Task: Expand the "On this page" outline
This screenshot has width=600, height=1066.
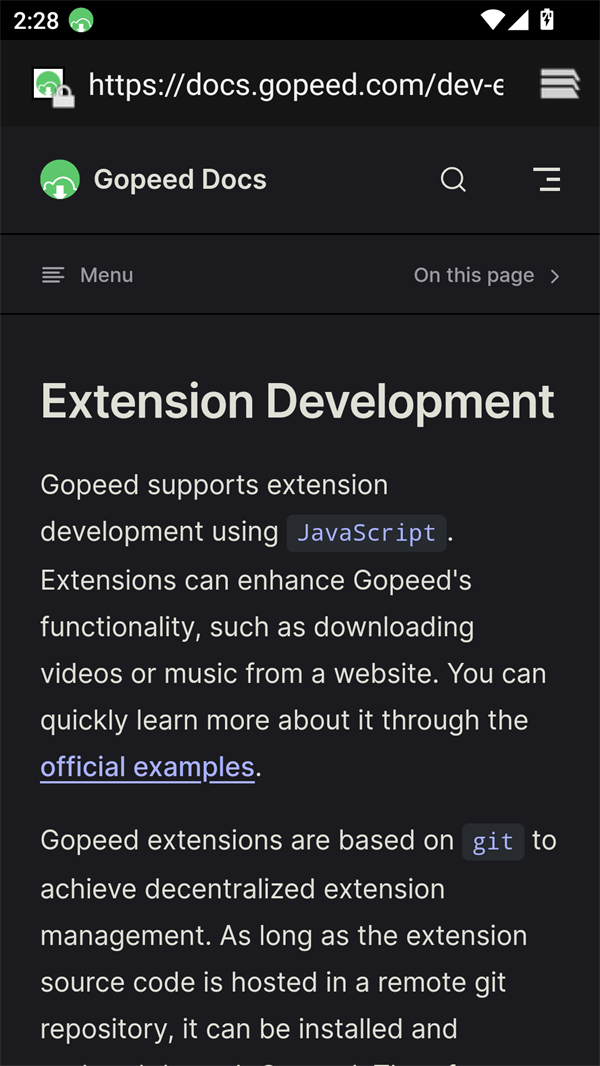Action: pos(474,275)
